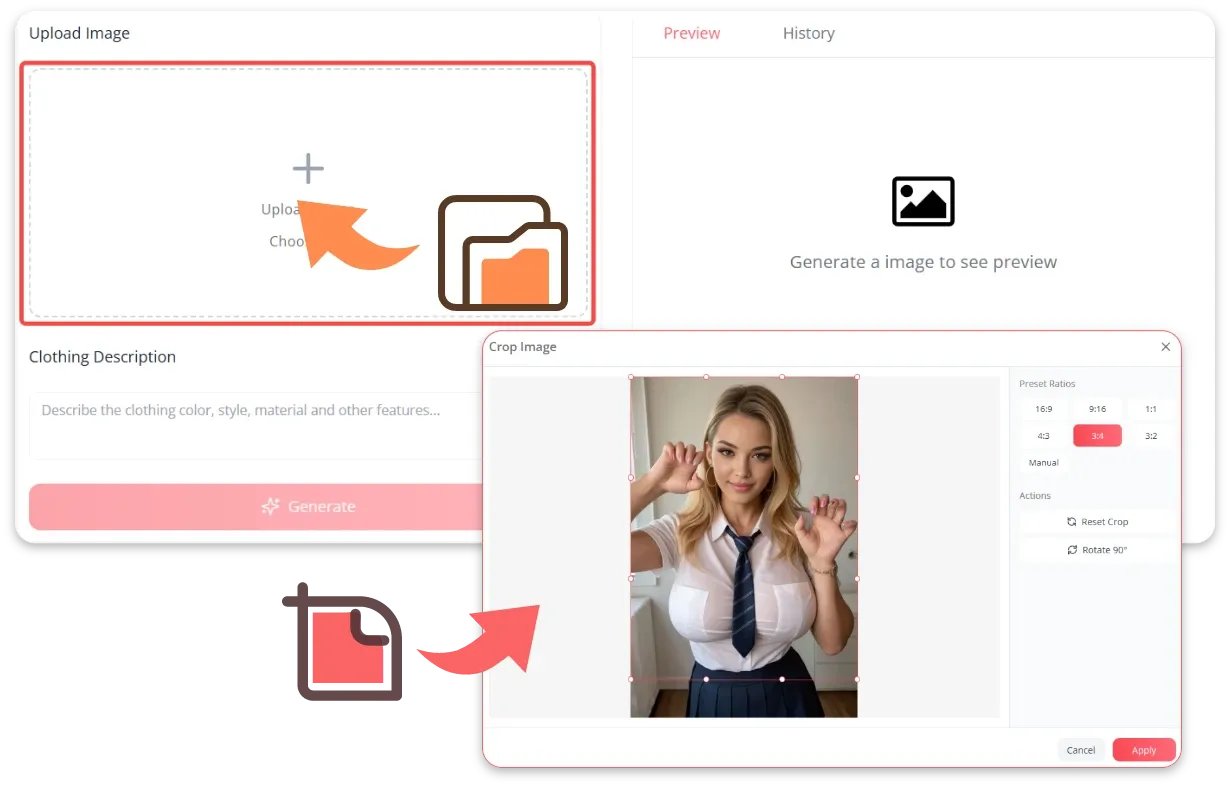This screenshot has height=787, width=1230.
Task: Close the Crop Image dialog
Action: click(1165, 347)
